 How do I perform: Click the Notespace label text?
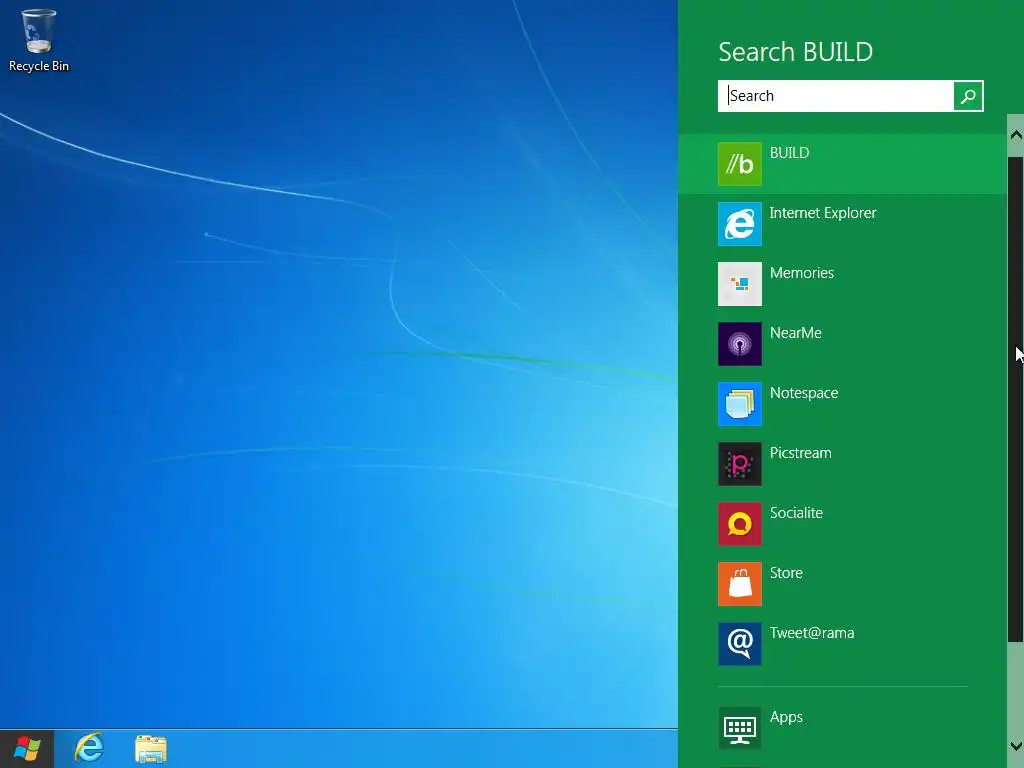click(803, 393)
